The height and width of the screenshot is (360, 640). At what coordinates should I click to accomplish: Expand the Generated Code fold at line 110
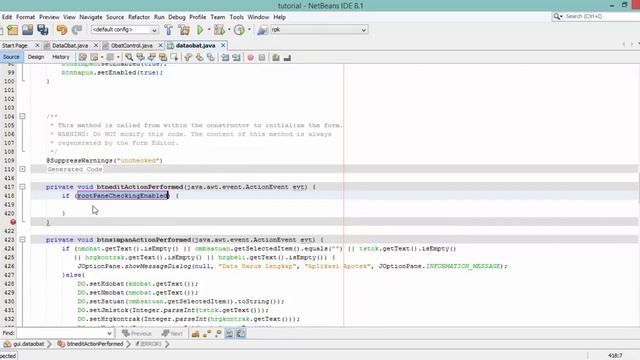click(x=22, y=169)
